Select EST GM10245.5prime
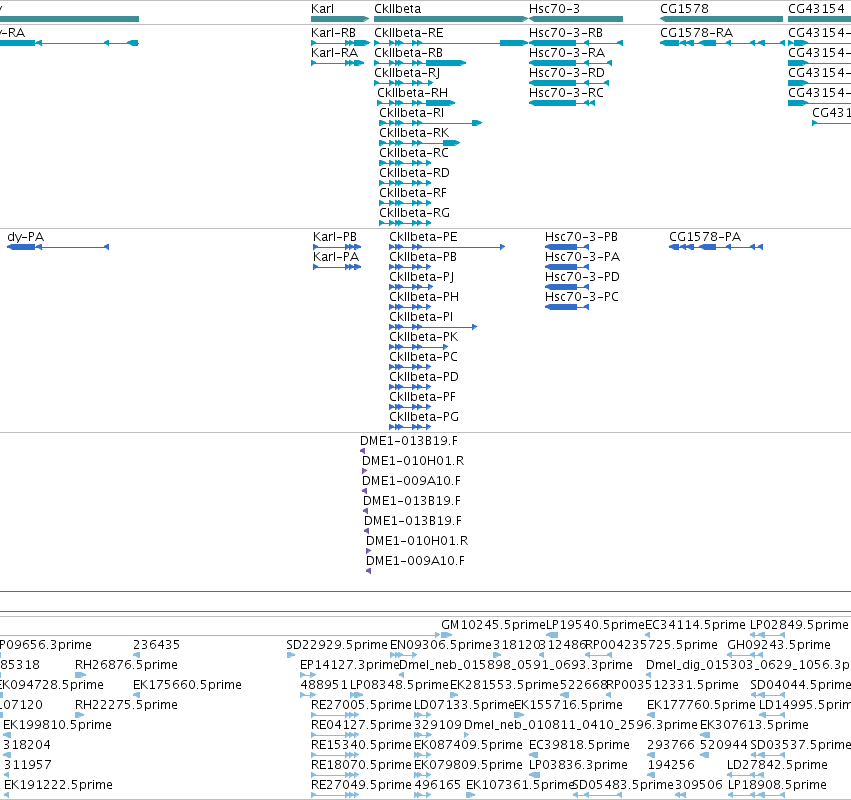This screenshot has height=800, width=851. [x=493, y=625]
